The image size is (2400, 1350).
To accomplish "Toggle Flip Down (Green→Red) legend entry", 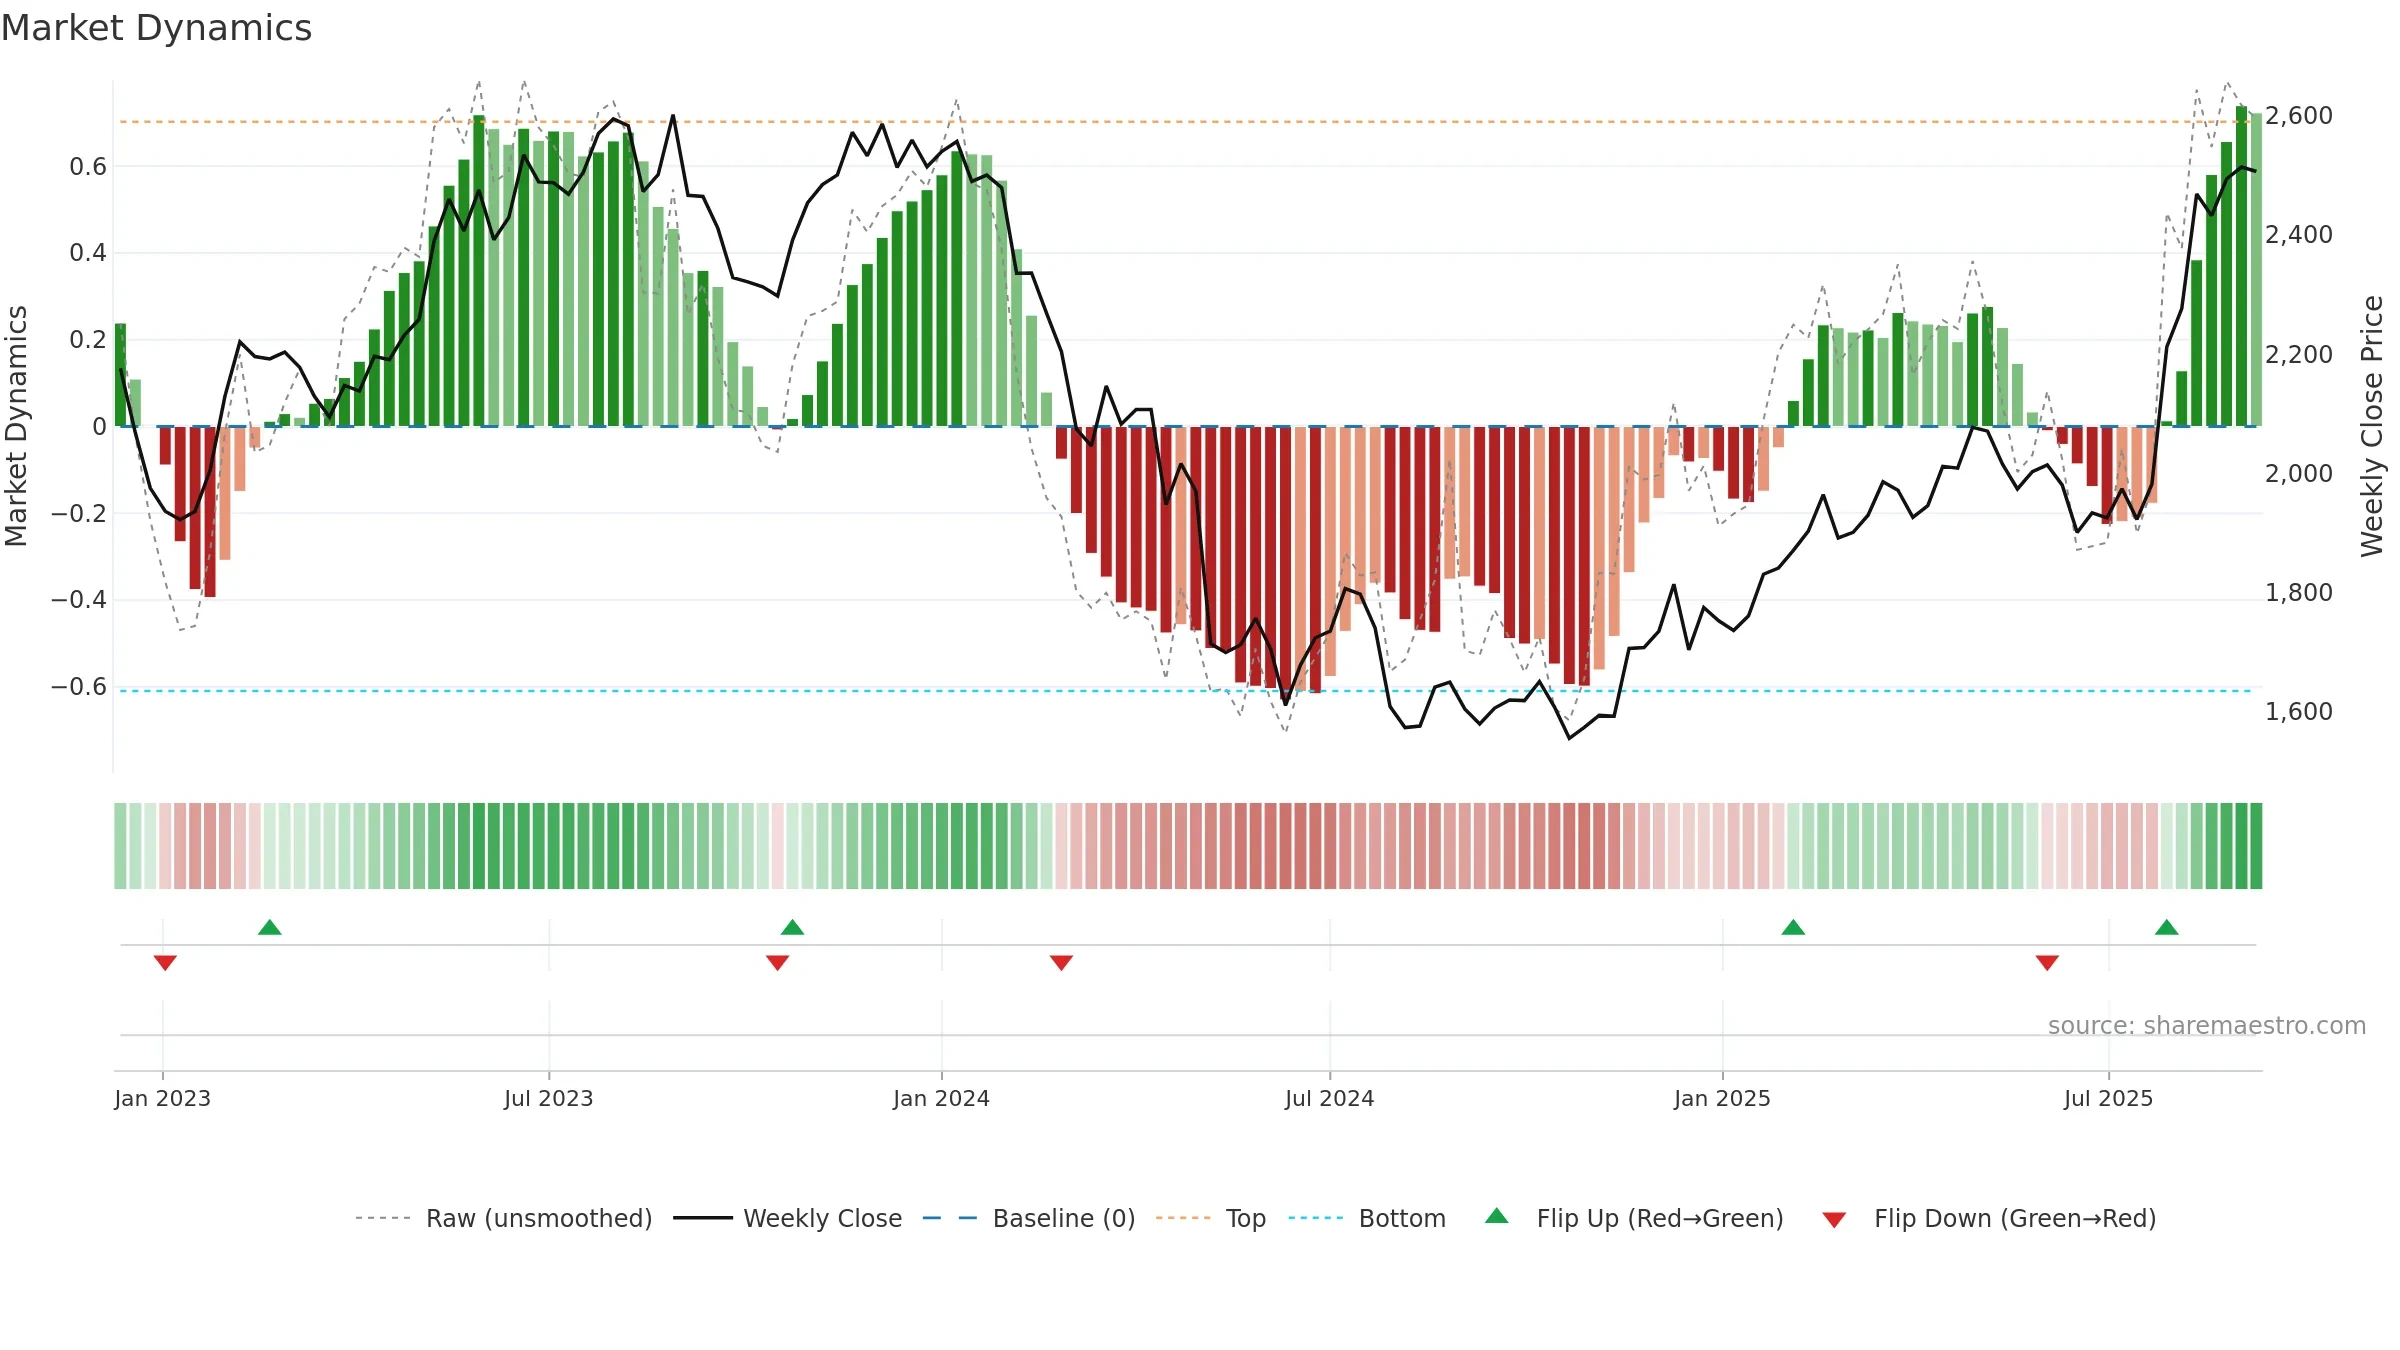I will (x=1988, y=1218).
